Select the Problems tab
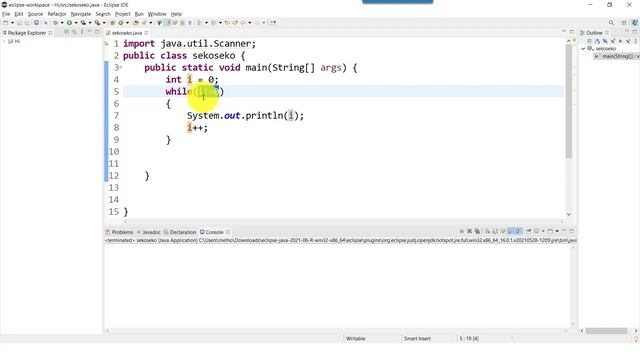The image size is (640, 360). 120,232
